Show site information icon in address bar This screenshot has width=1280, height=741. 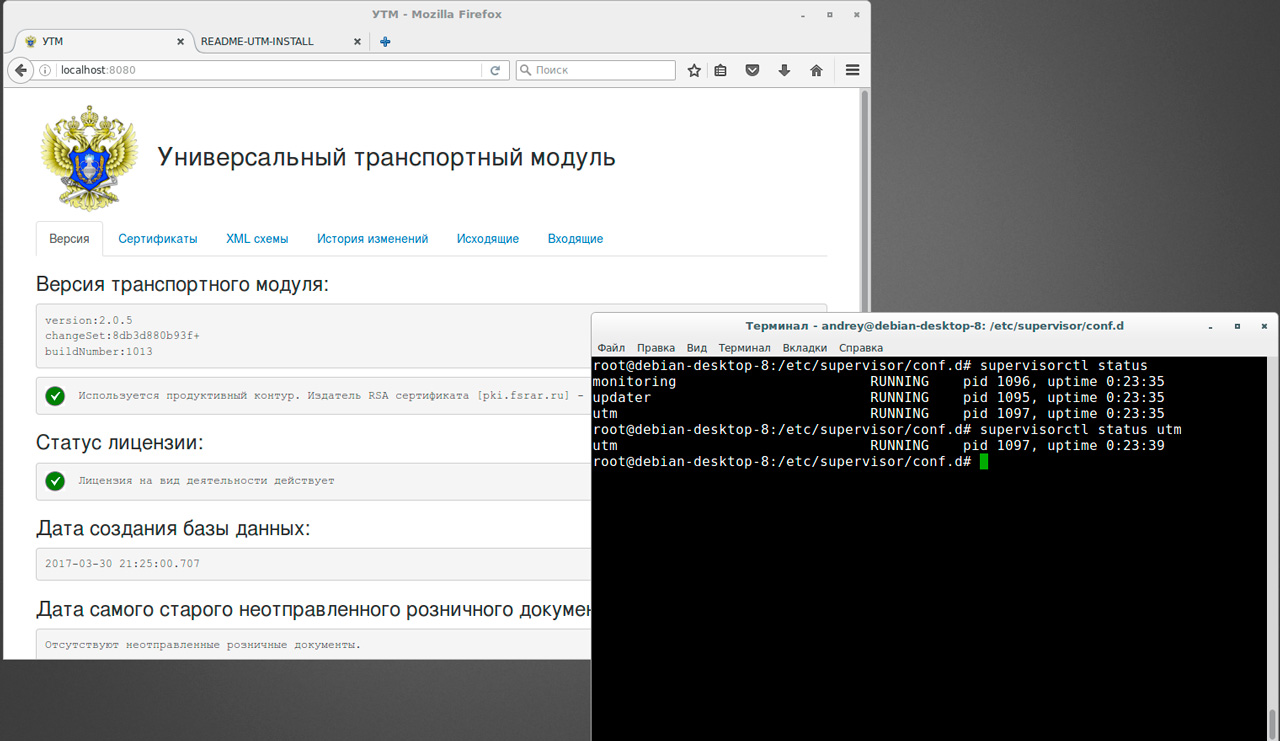tap(45, 71)
